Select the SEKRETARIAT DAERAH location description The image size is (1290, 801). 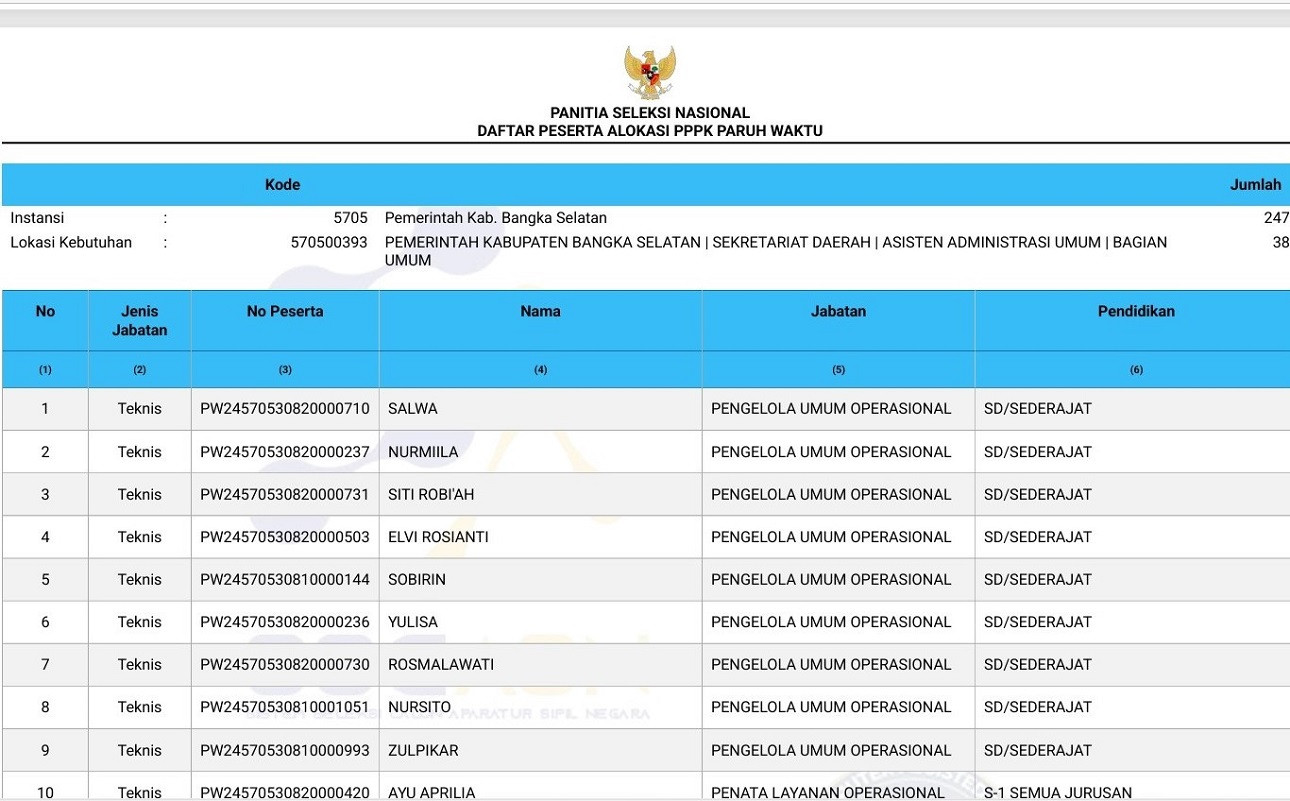pos(776,251)
